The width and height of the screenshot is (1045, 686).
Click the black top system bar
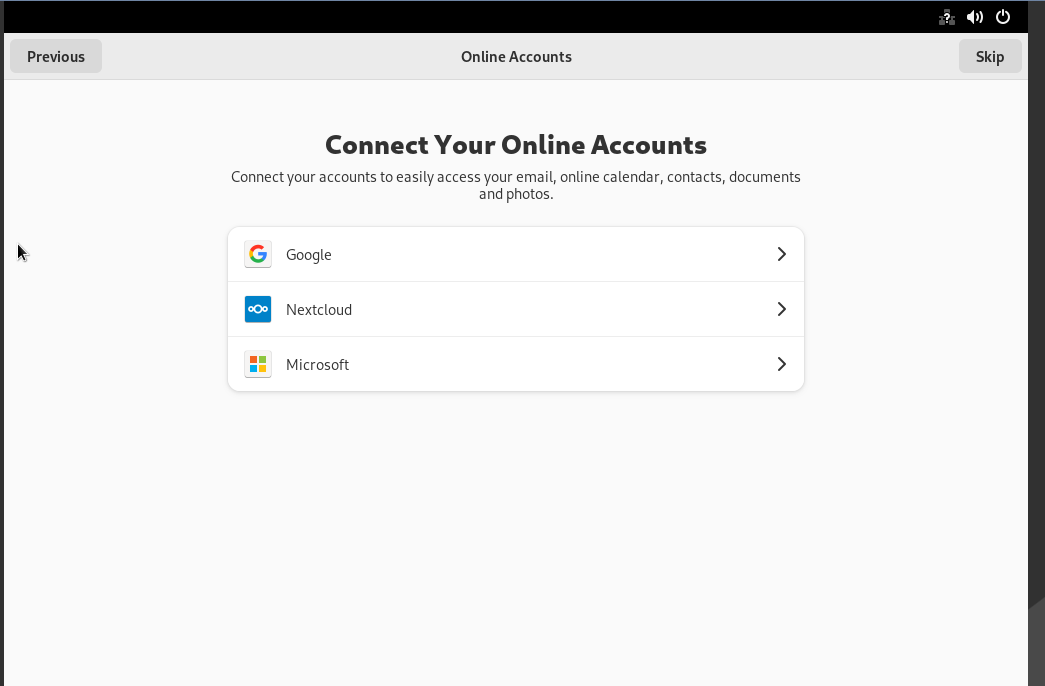(467, 17)
